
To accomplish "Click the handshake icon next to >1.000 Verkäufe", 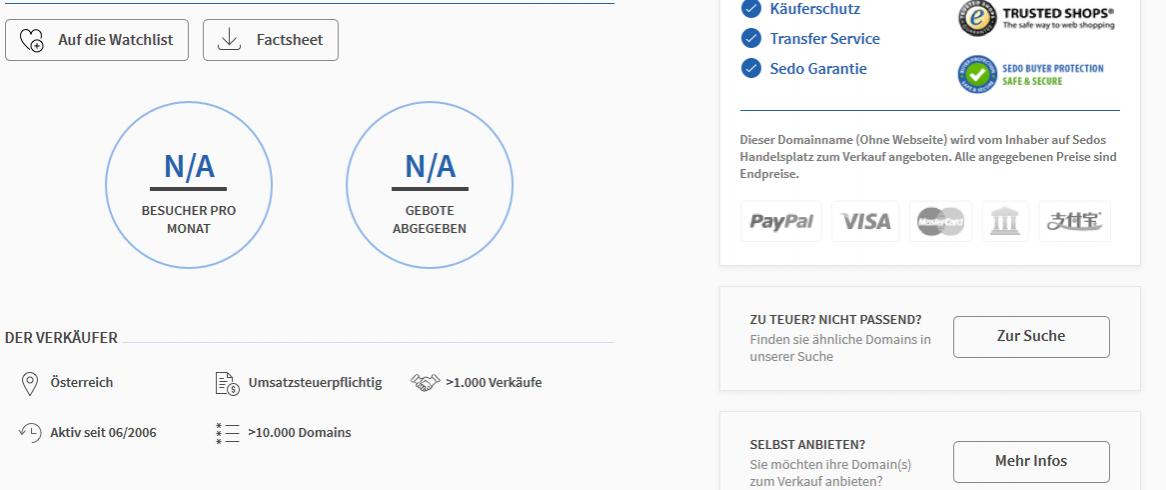I will (x=425, y=383).
